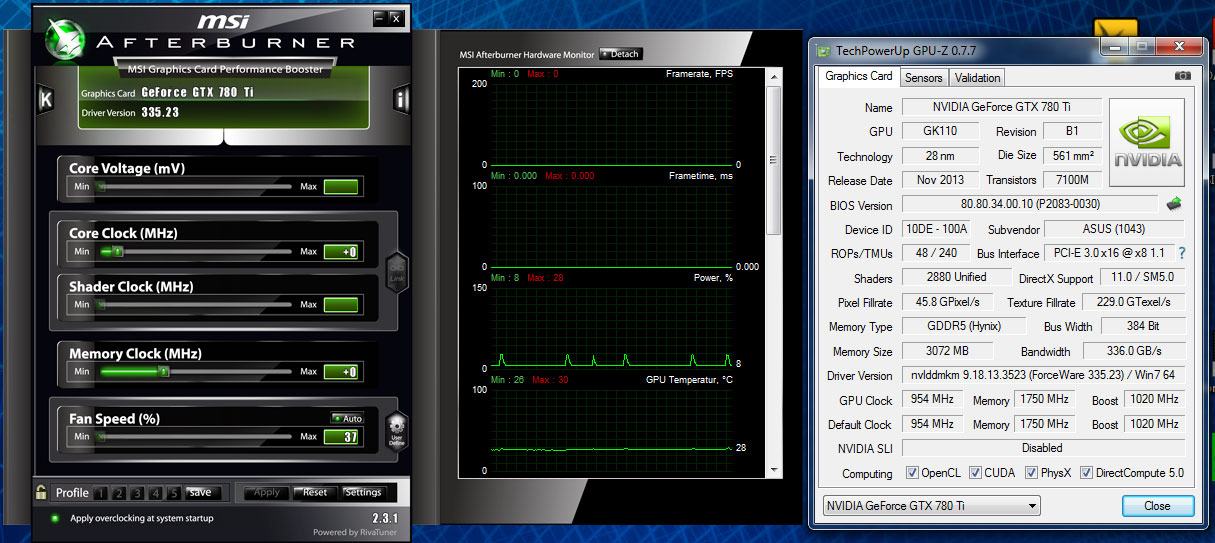Viewport: 1215px width, 543px height.
Task: Save BIOS using the green chip icon
Action: (x=1176, y=204)
